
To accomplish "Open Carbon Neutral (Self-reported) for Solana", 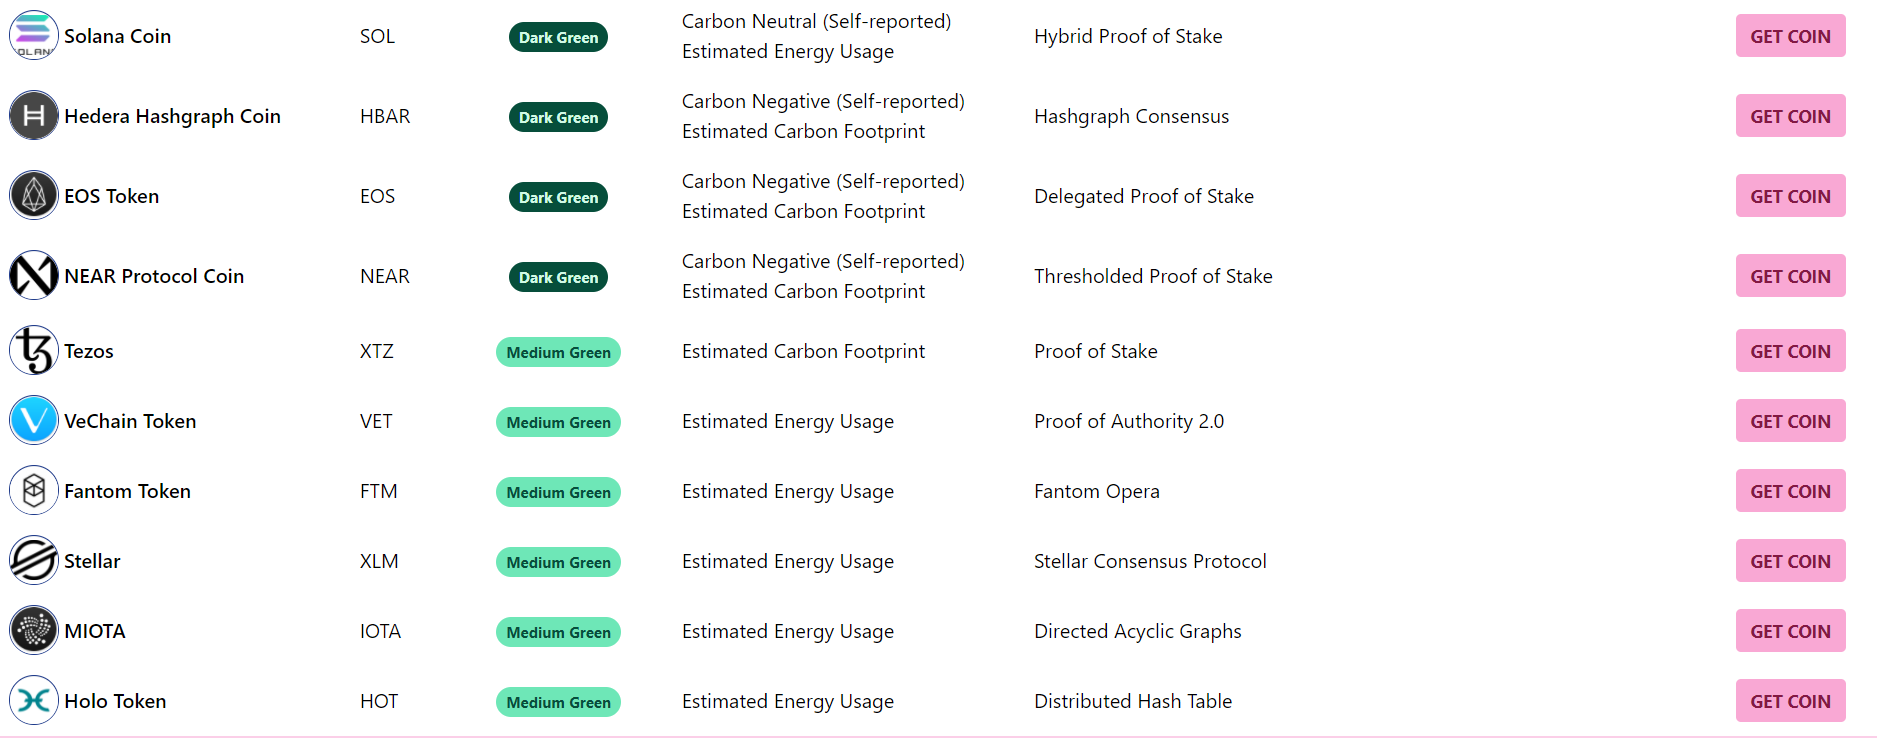I will click(816, 21).
